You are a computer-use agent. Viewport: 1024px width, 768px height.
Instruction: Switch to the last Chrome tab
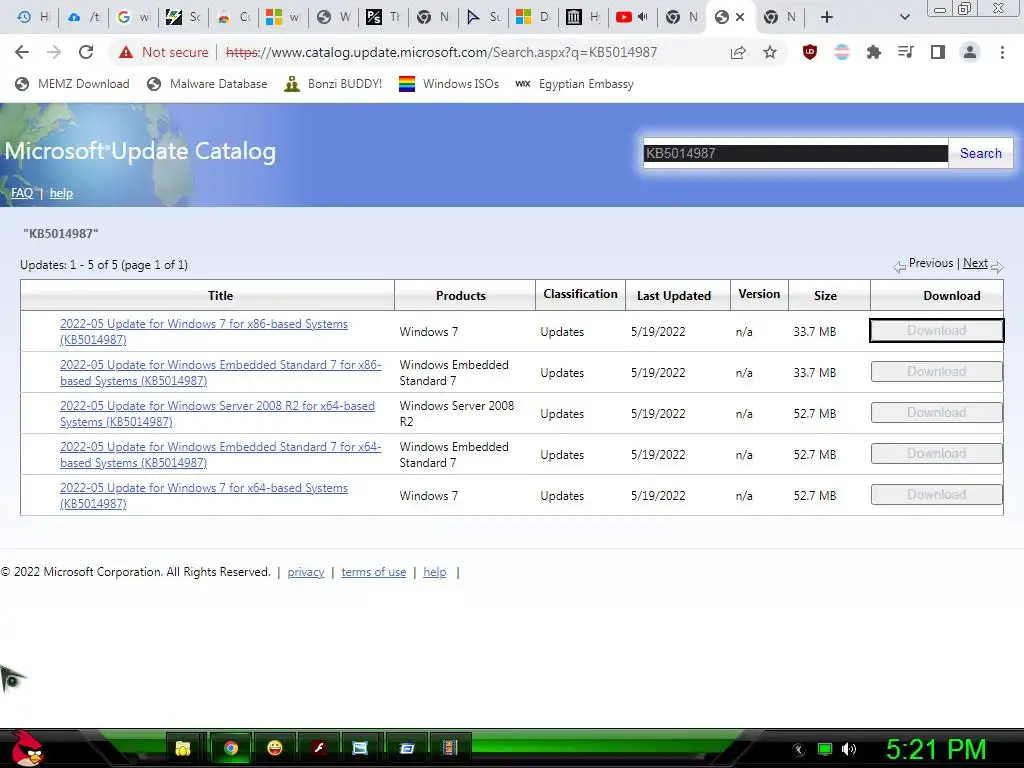coord(780,17)
